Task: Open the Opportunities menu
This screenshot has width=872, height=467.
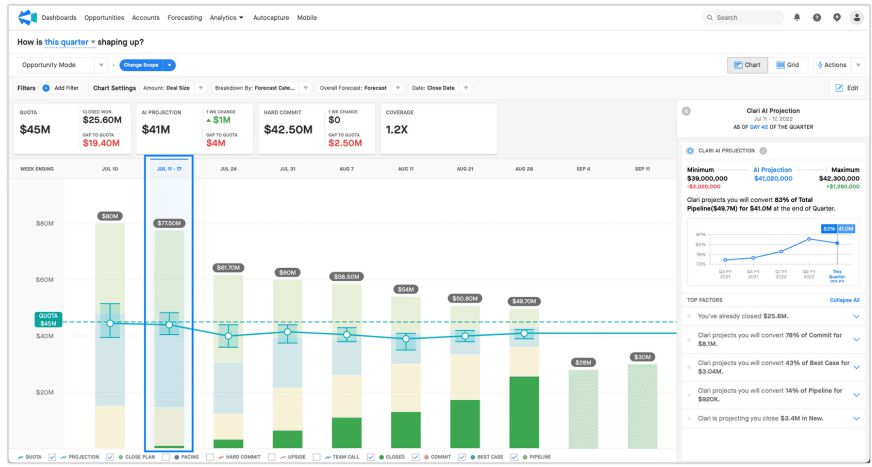Action: point(104,18)
